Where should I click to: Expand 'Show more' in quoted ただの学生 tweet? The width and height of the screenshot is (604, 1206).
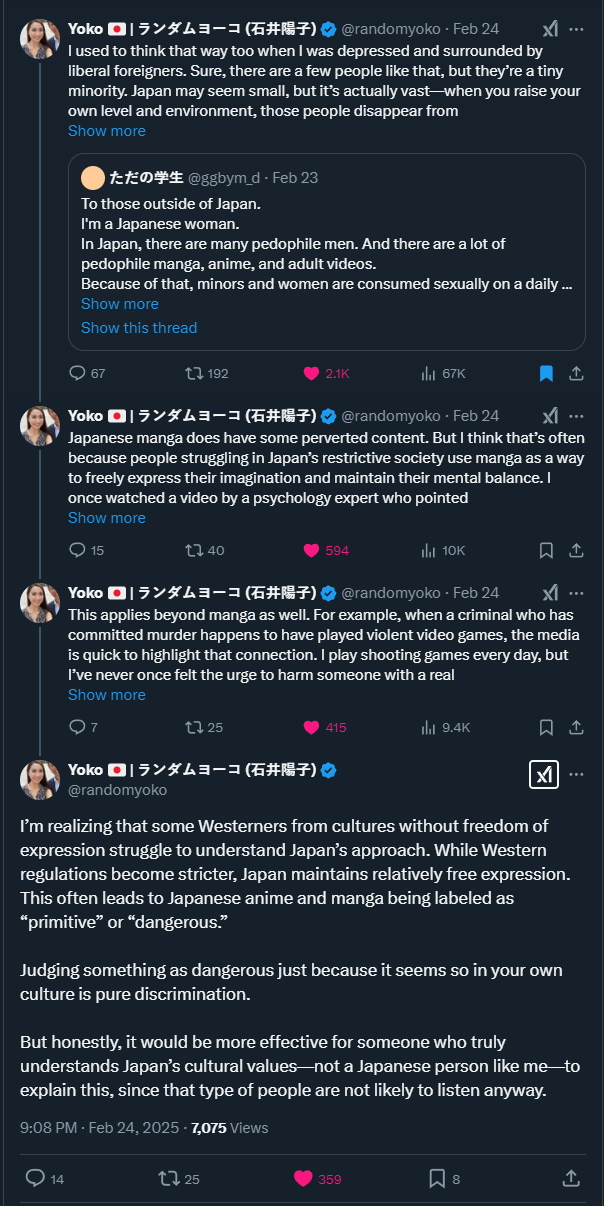click(119, 304)
